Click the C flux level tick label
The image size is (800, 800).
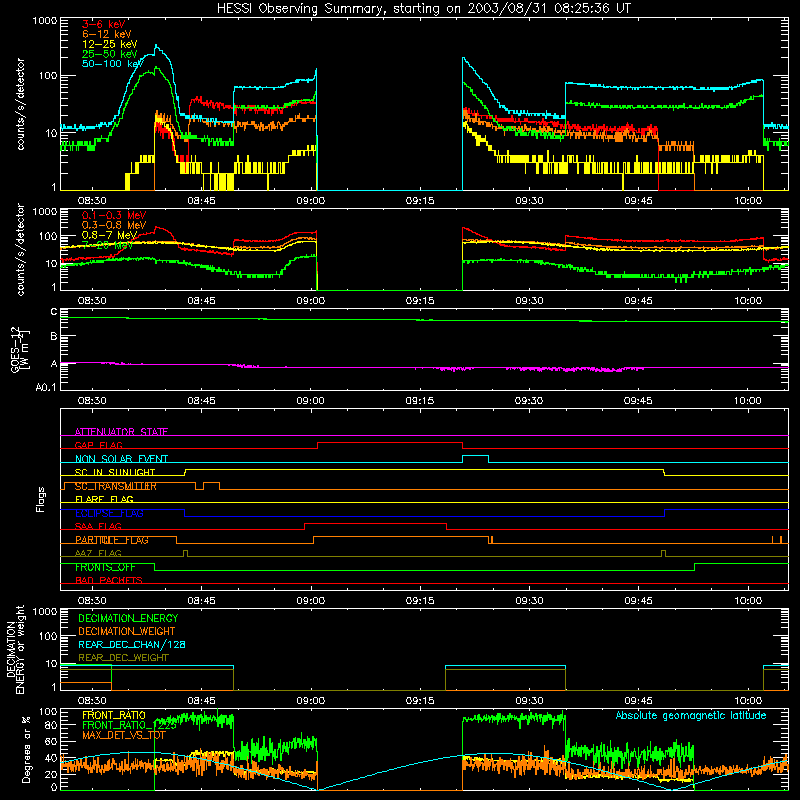pyautogui.click(x=54, y=311)
